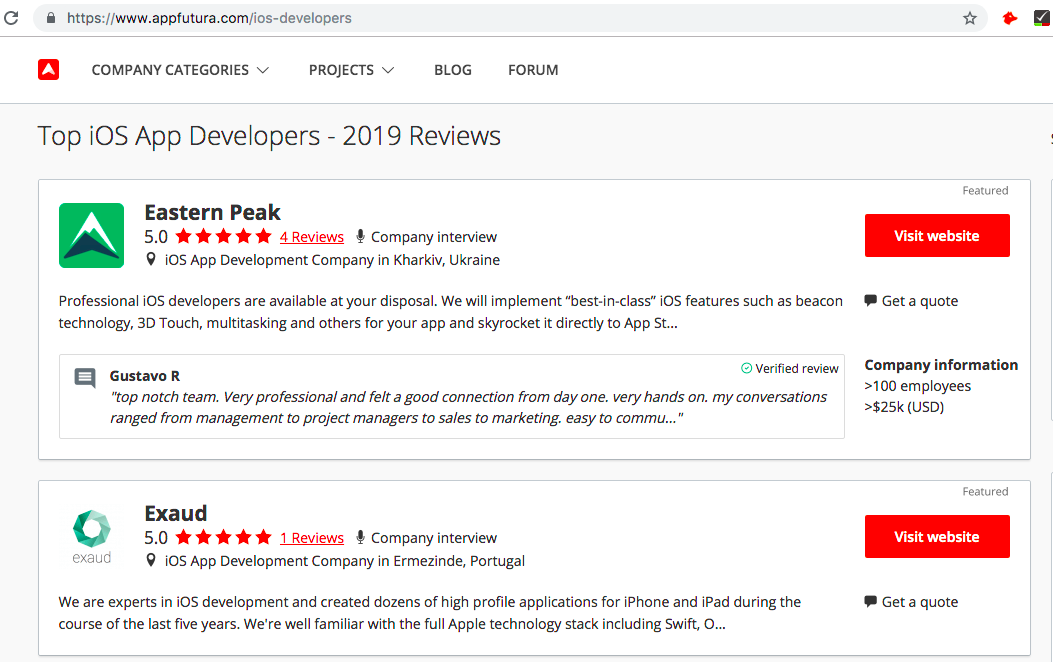
Task: Click the AppFutura red logo
Action: tap(48, 70)
